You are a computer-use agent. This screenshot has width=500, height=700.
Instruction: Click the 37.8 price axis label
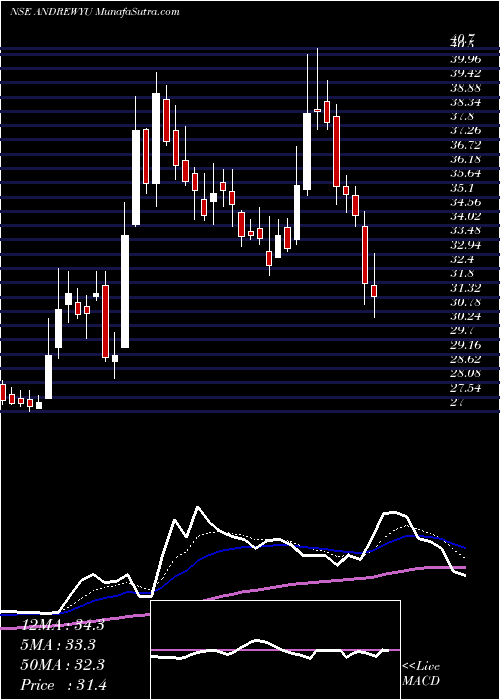(462, 117)
